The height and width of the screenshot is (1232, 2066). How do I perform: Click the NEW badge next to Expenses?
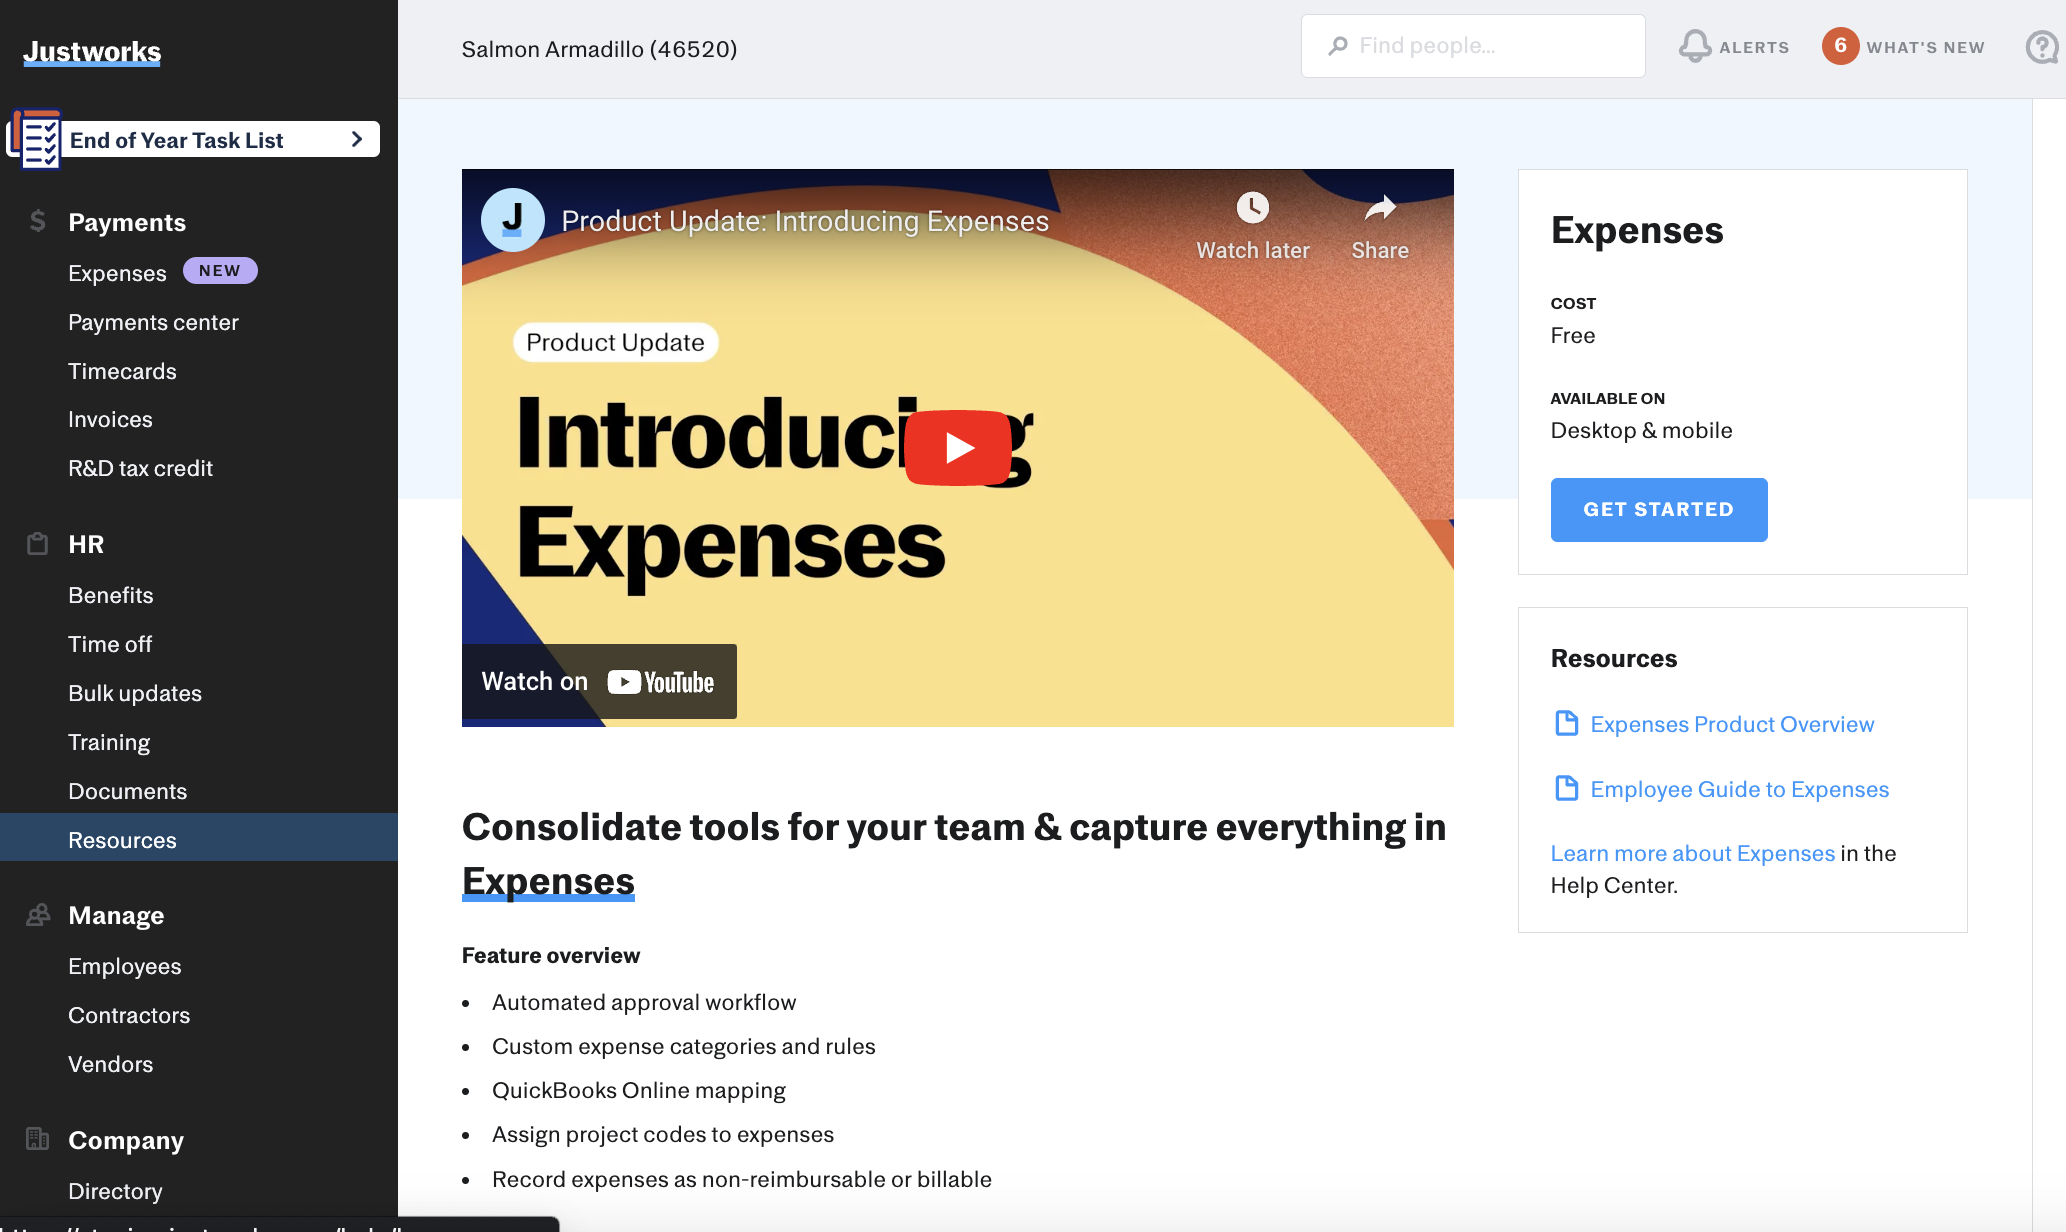coord(220,271)
